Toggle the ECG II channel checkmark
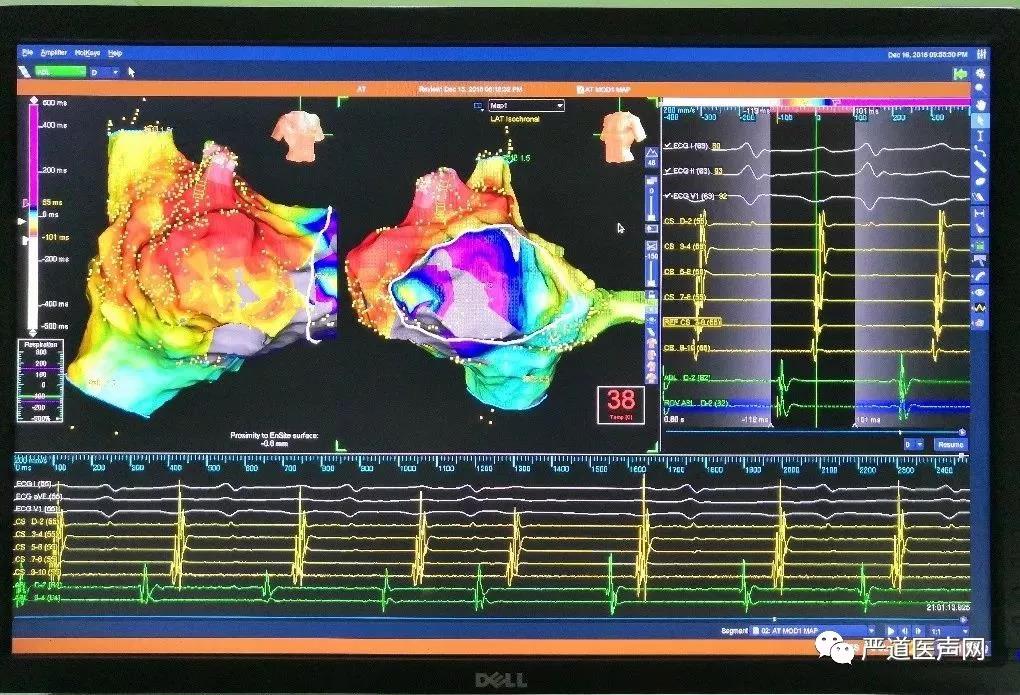Screen dimensions: 1020x695 tap(668, 172)
